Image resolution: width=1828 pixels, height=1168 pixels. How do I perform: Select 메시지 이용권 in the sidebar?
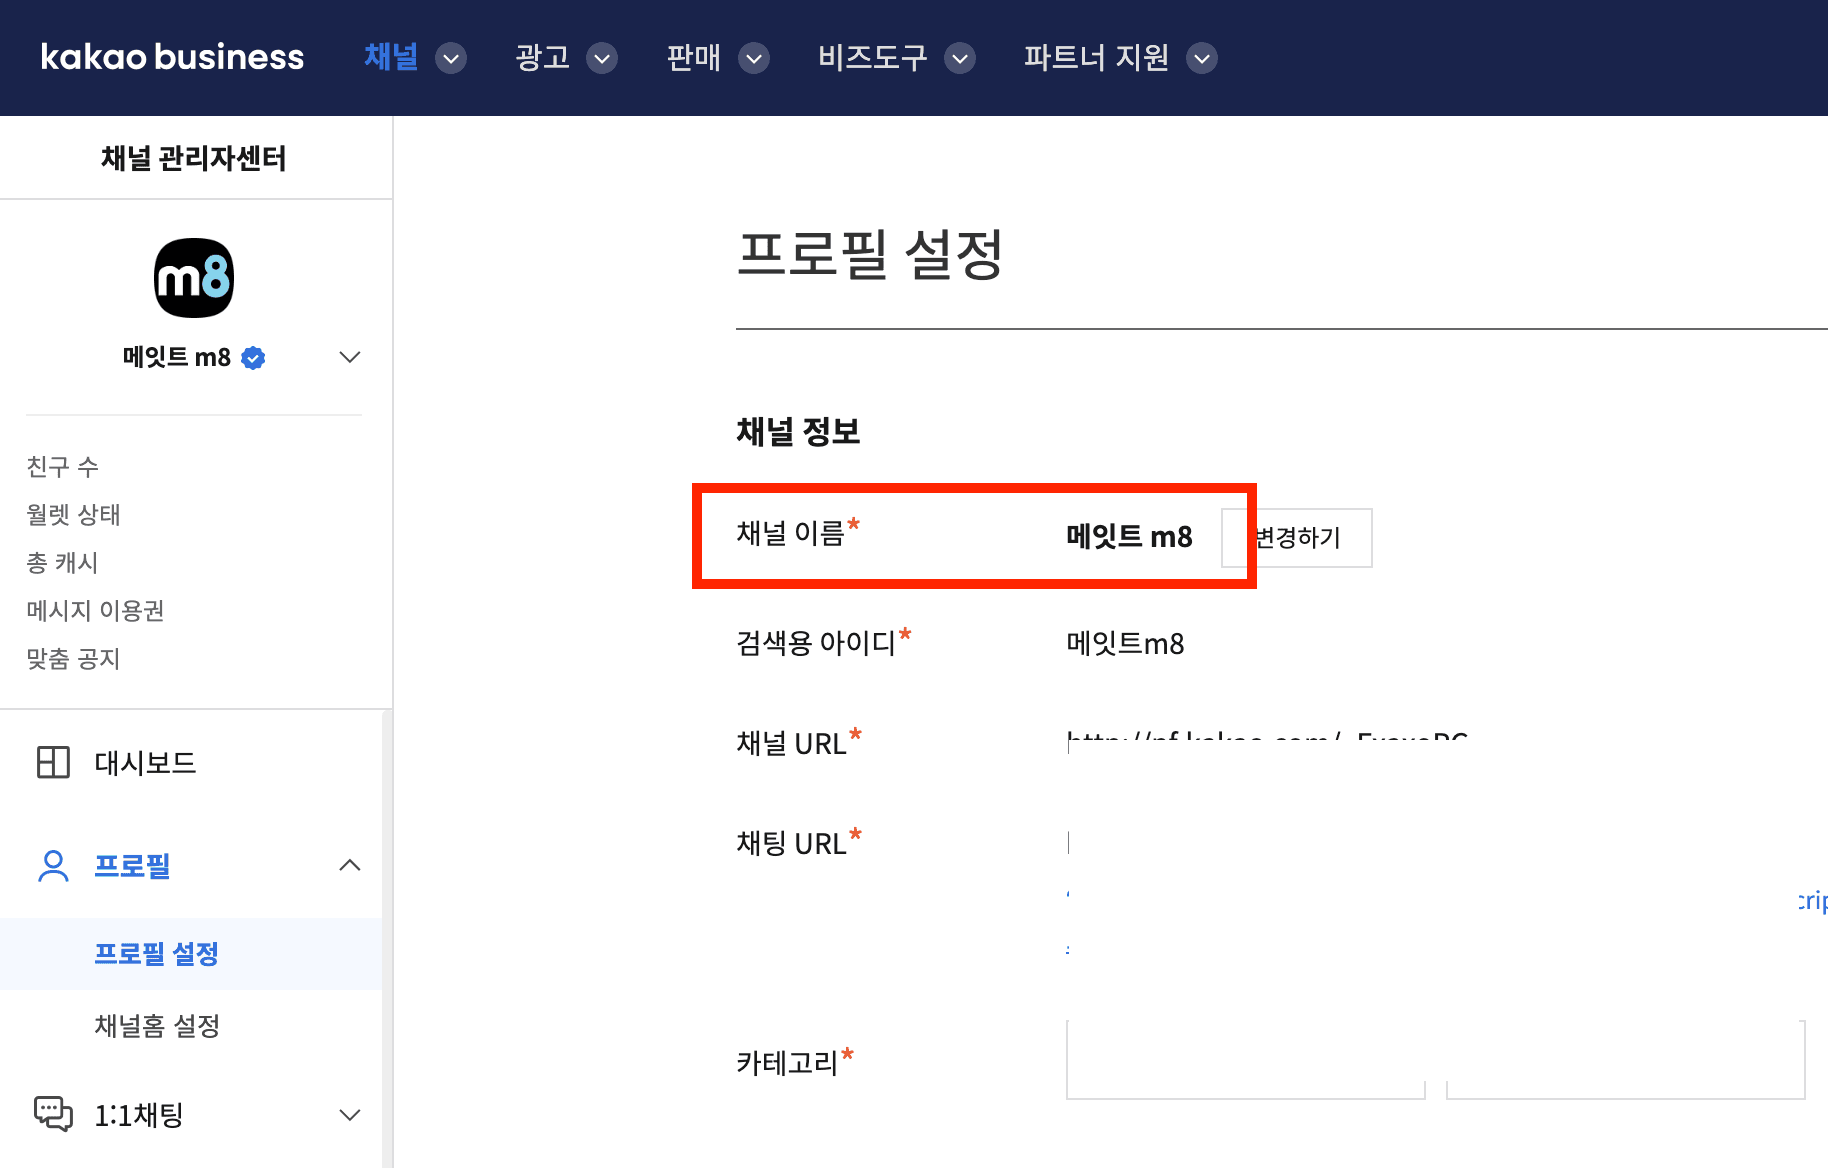95,611
